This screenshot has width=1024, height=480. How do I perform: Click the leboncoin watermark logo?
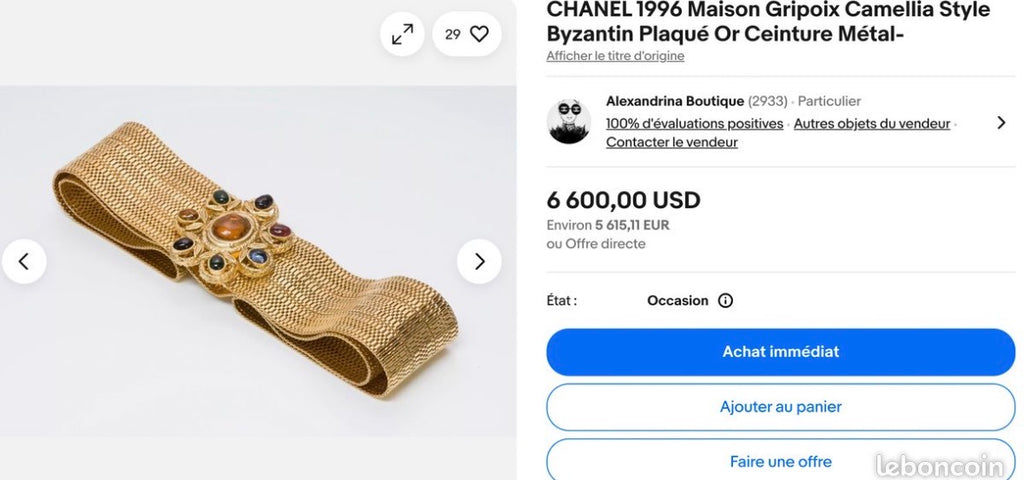click(x=940, y=465)
